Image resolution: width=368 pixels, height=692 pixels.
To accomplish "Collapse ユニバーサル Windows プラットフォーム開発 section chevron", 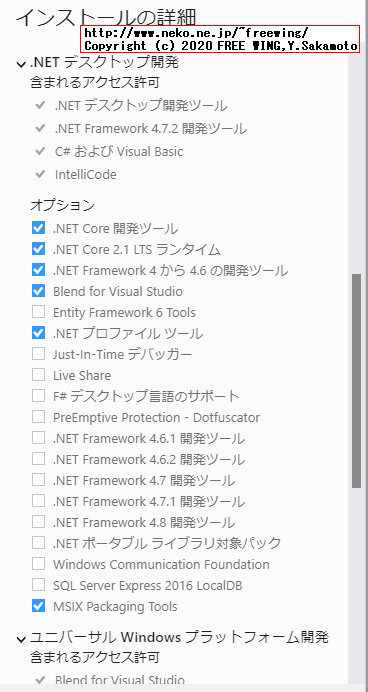I will pyautogui.click(x=21, y=639).
